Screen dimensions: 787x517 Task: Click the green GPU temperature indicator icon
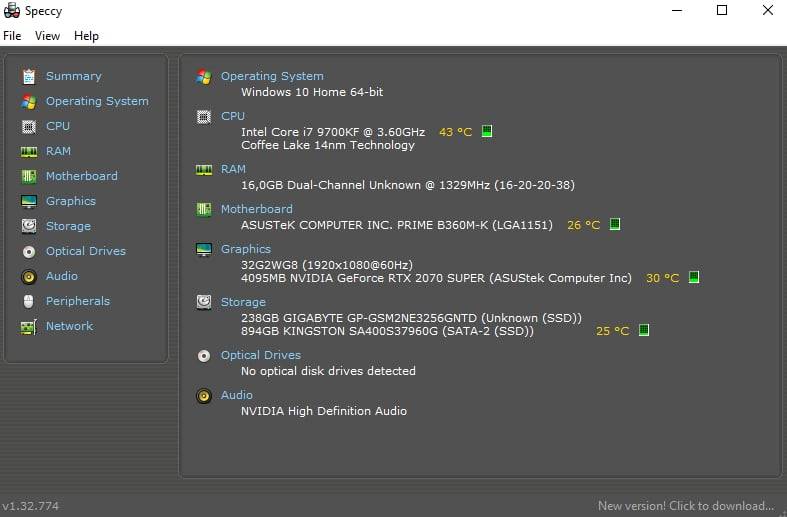pyautogui.click(x=694, y=277)
